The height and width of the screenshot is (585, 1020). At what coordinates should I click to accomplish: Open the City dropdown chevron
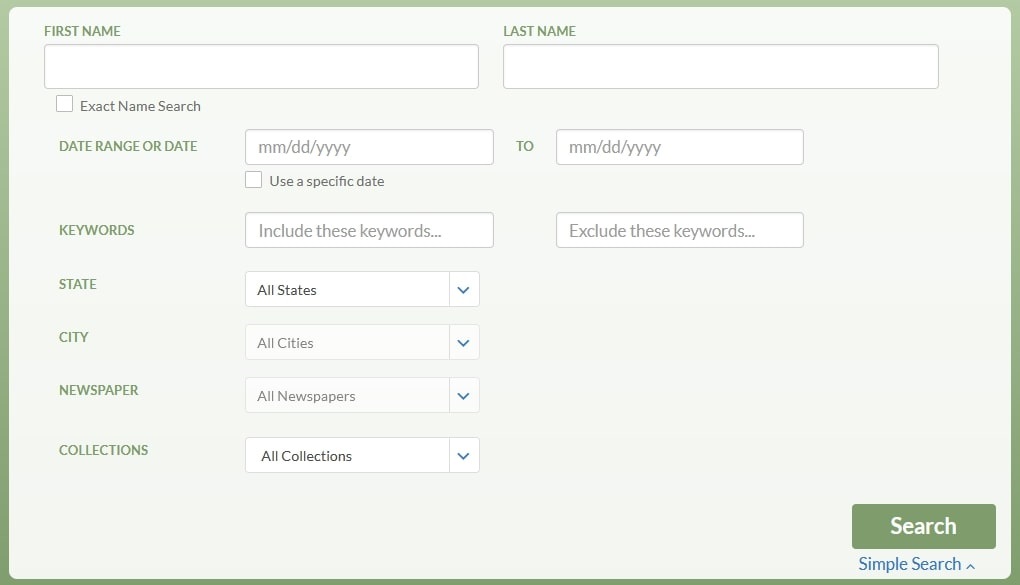tap(463, 343)
